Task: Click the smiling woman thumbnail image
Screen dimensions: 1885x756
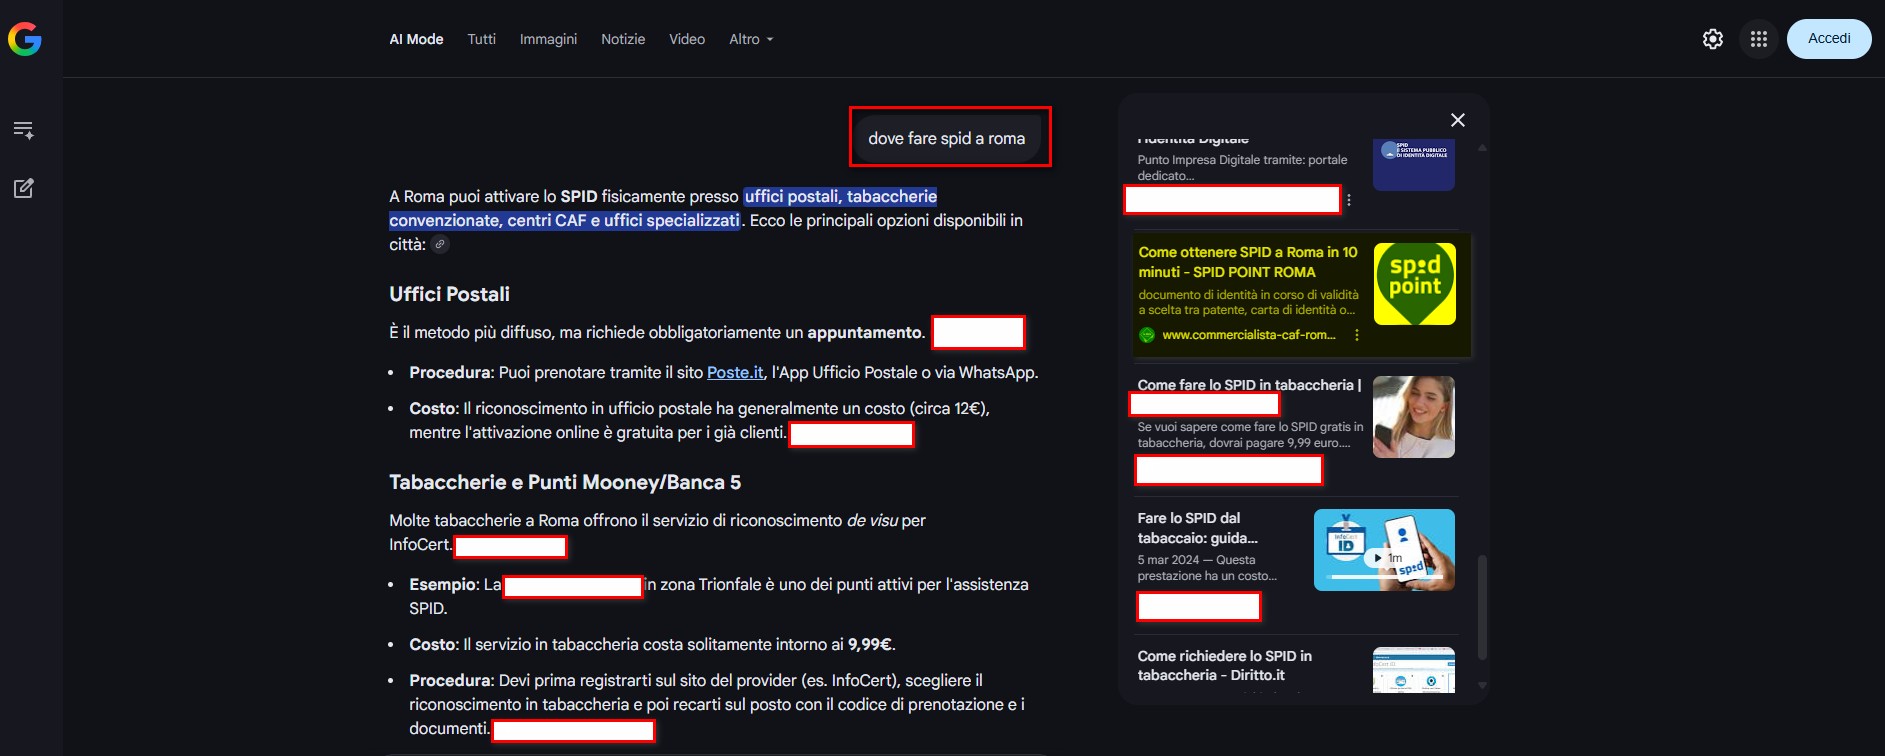Action: (x=1414, y=417)
